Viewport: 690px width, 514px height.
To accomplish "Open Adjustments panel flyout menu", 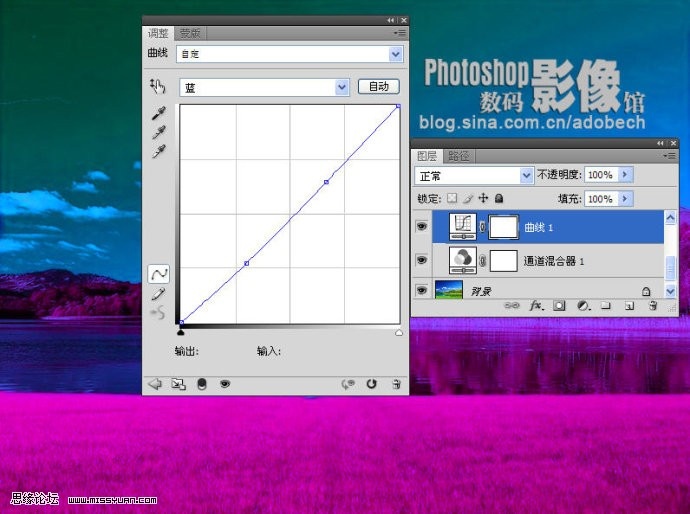I will tap(400, 33).
